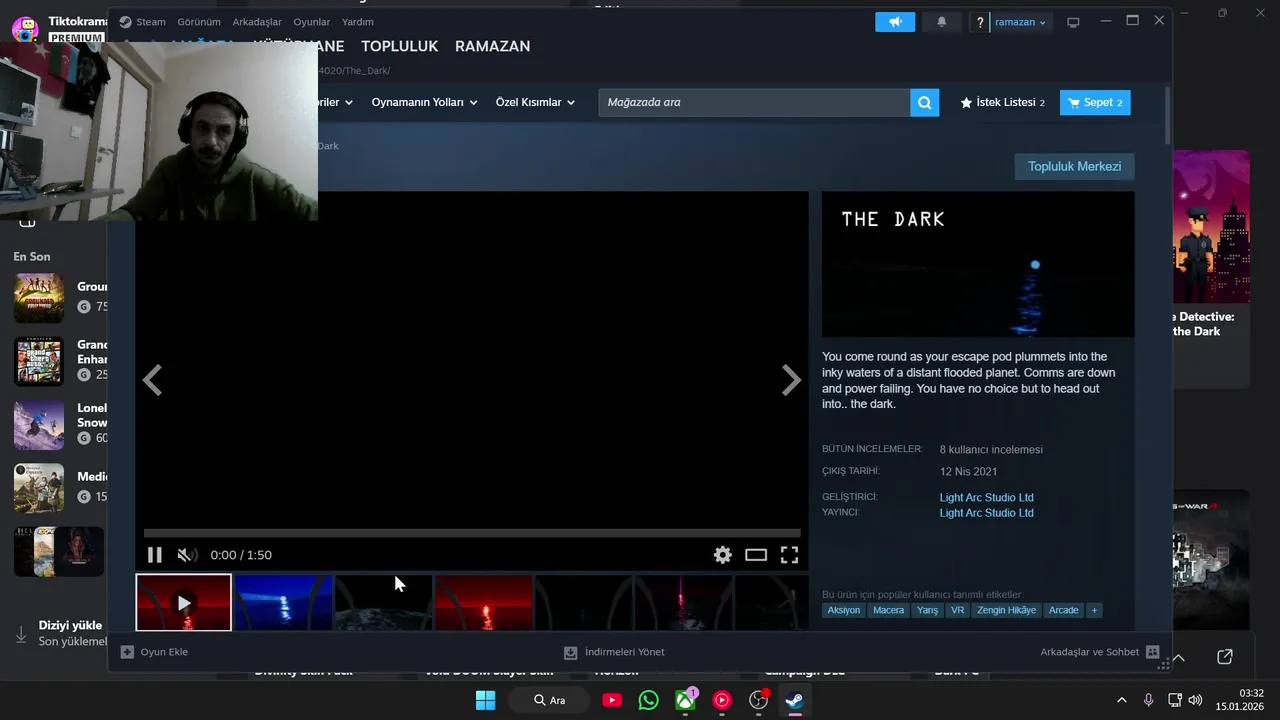Viewport: 1280px width, 720px height.
Task: Click the taskbar Ara search box
Action: 548,700
